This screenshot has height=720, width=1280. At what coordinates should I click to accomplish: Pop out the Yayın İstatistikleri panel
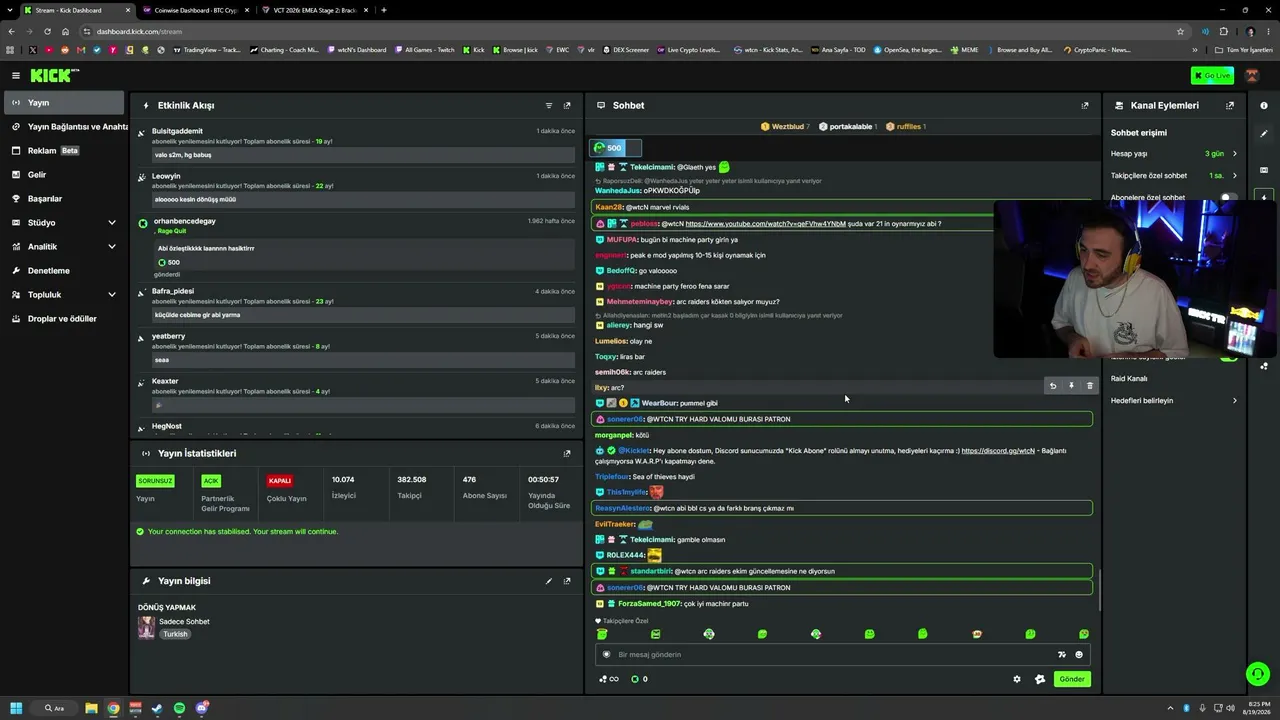[x=567, y=453]
